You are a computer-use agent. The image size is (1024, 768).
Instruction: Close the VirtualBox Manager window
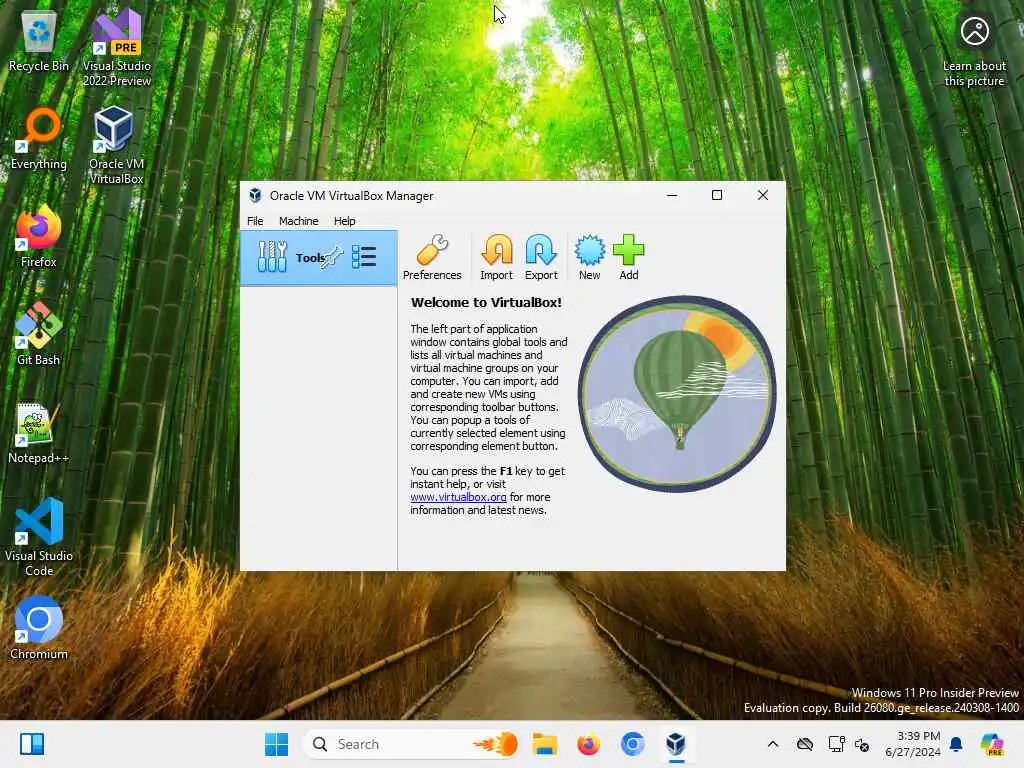pyautogui.click(x=762, y=195)
